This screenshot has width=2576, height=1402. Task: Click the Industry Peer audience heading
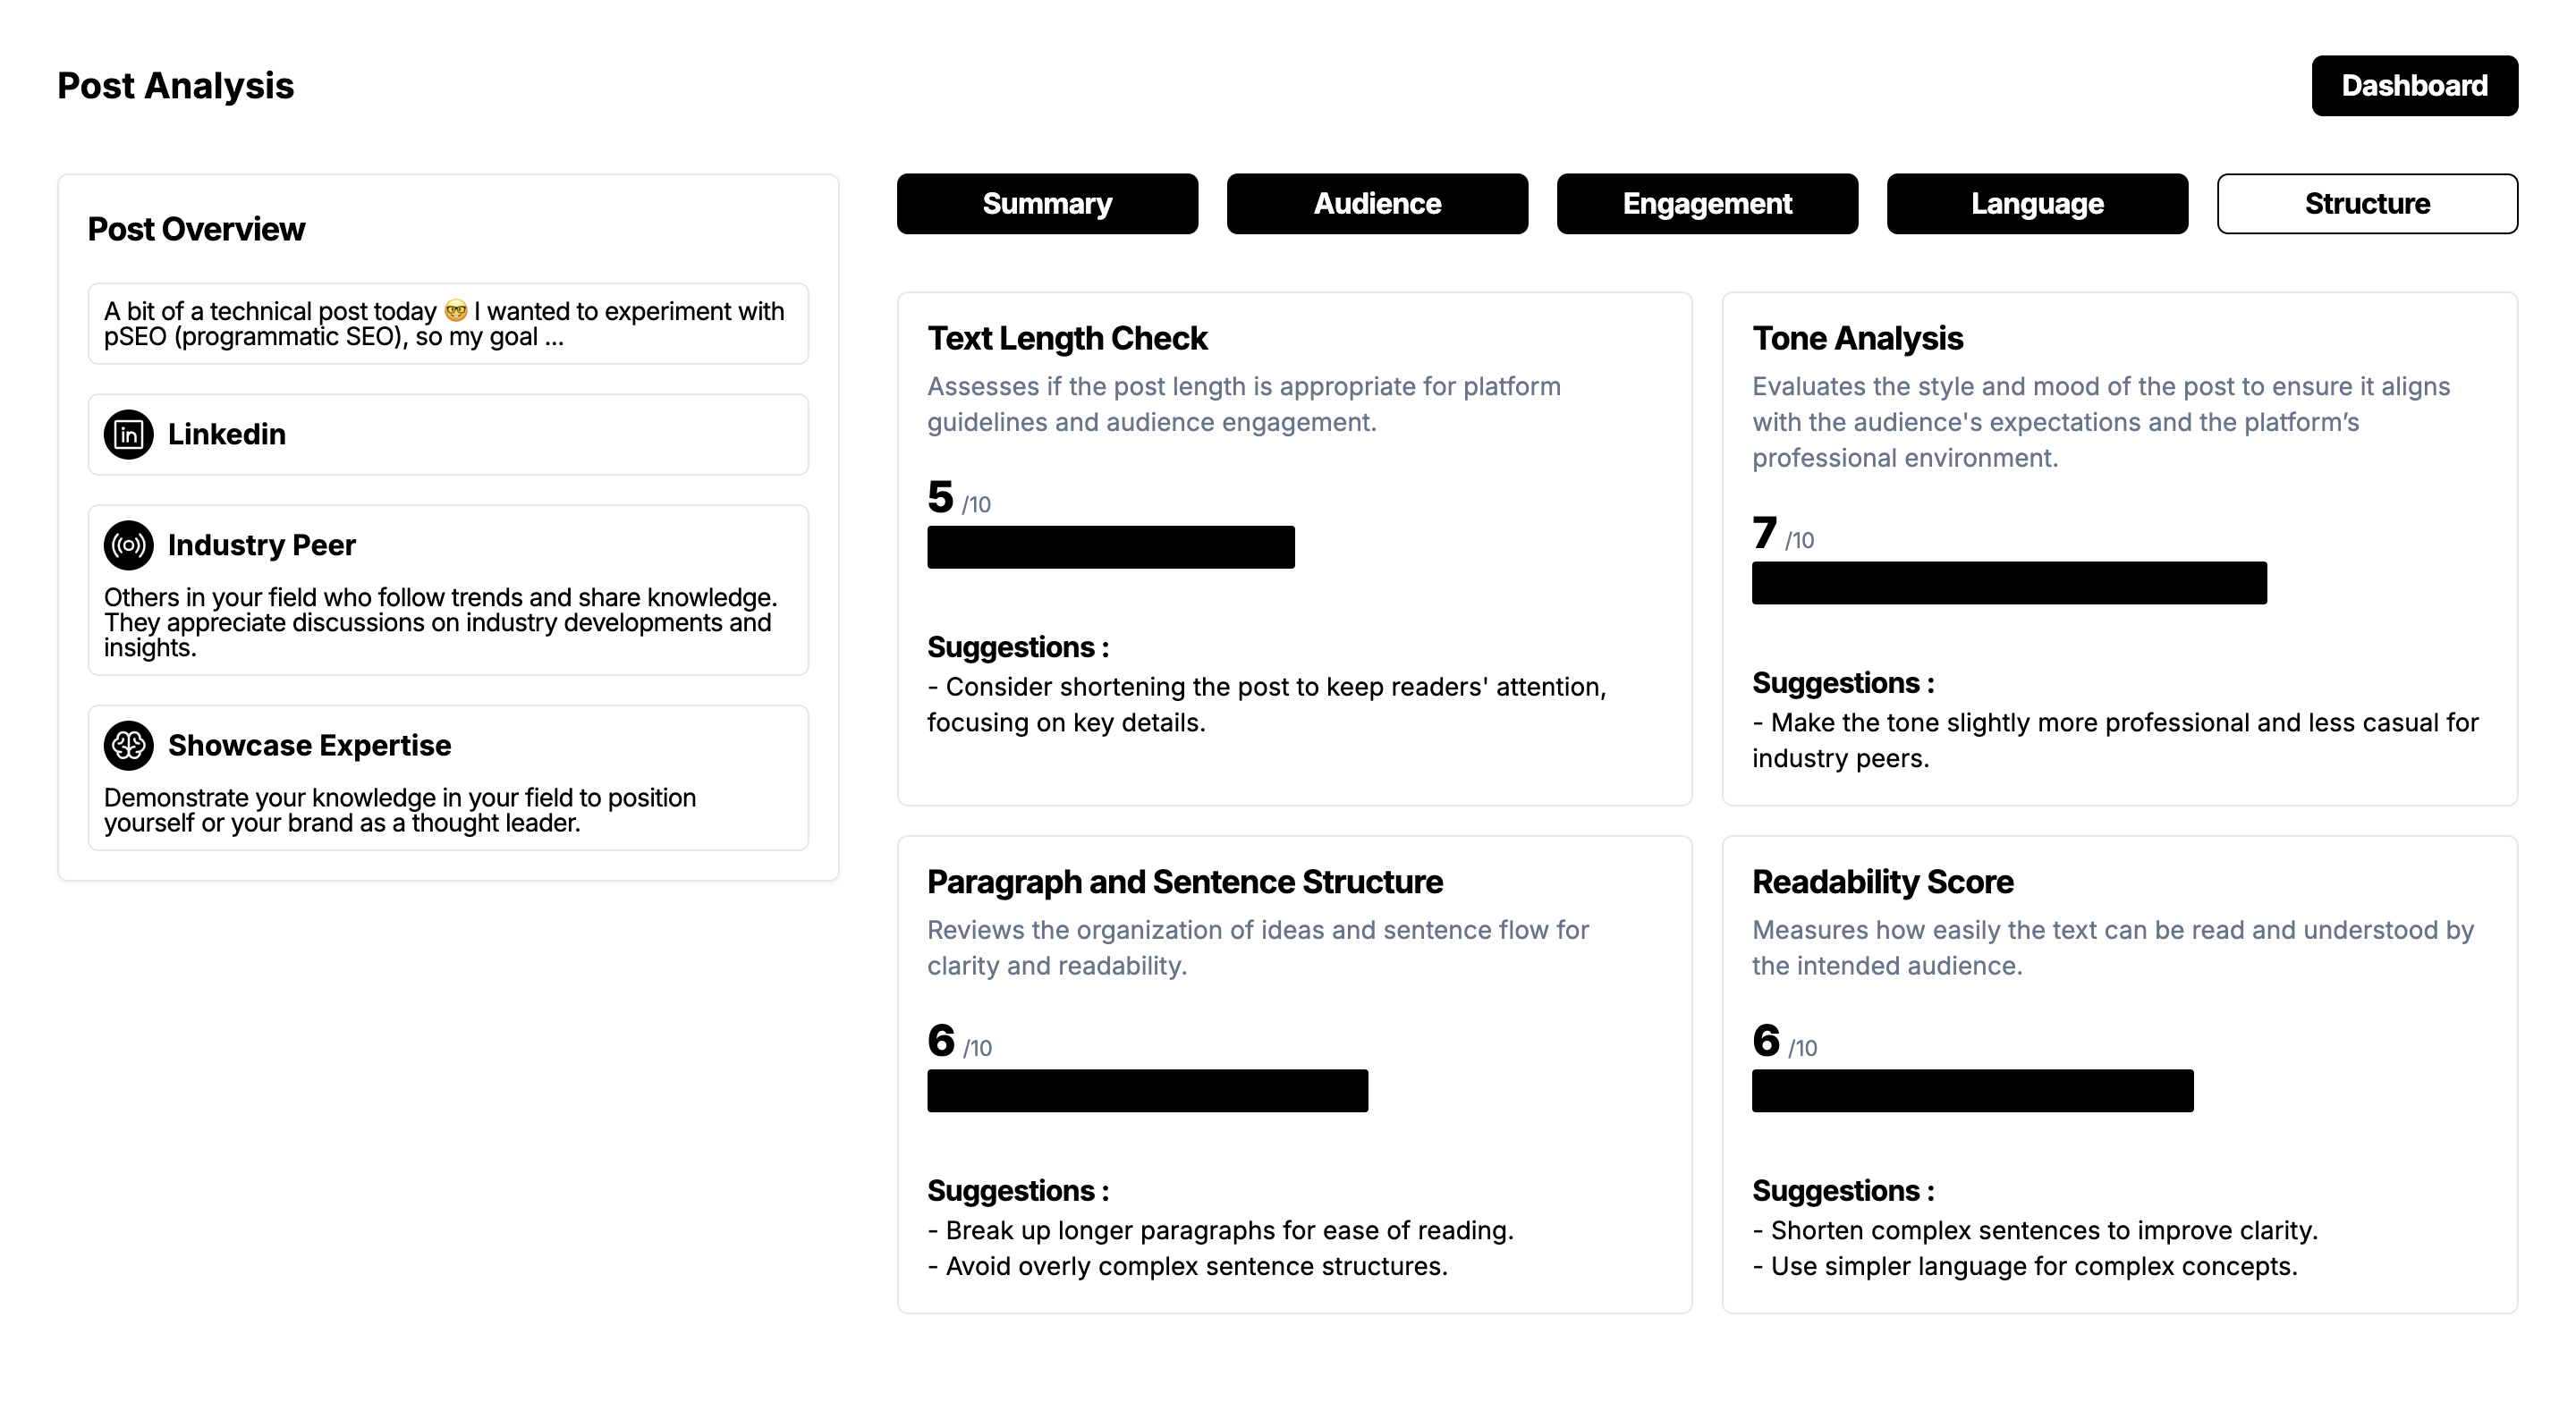[262, 545]
